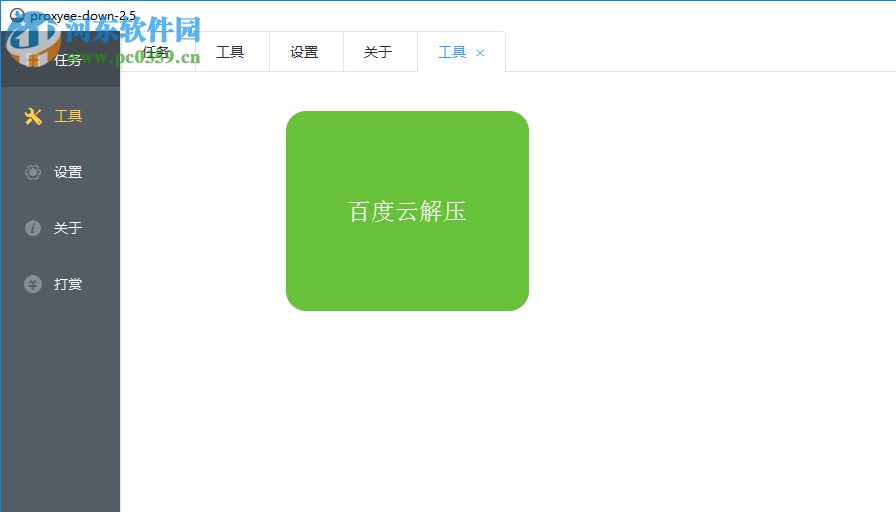Click the 设置 gear icon in sidebar

point(33,172)
